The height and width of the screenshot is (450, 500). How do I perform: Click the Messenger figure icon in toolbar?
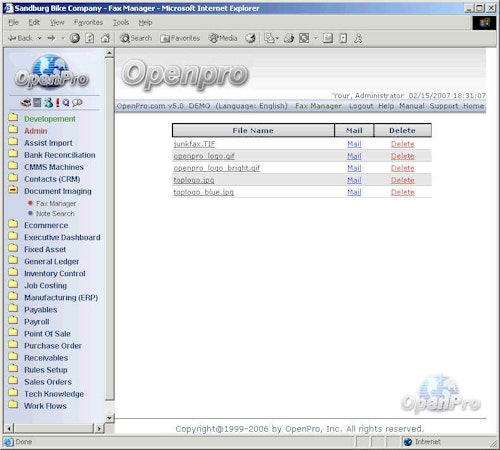click(358, 38)
